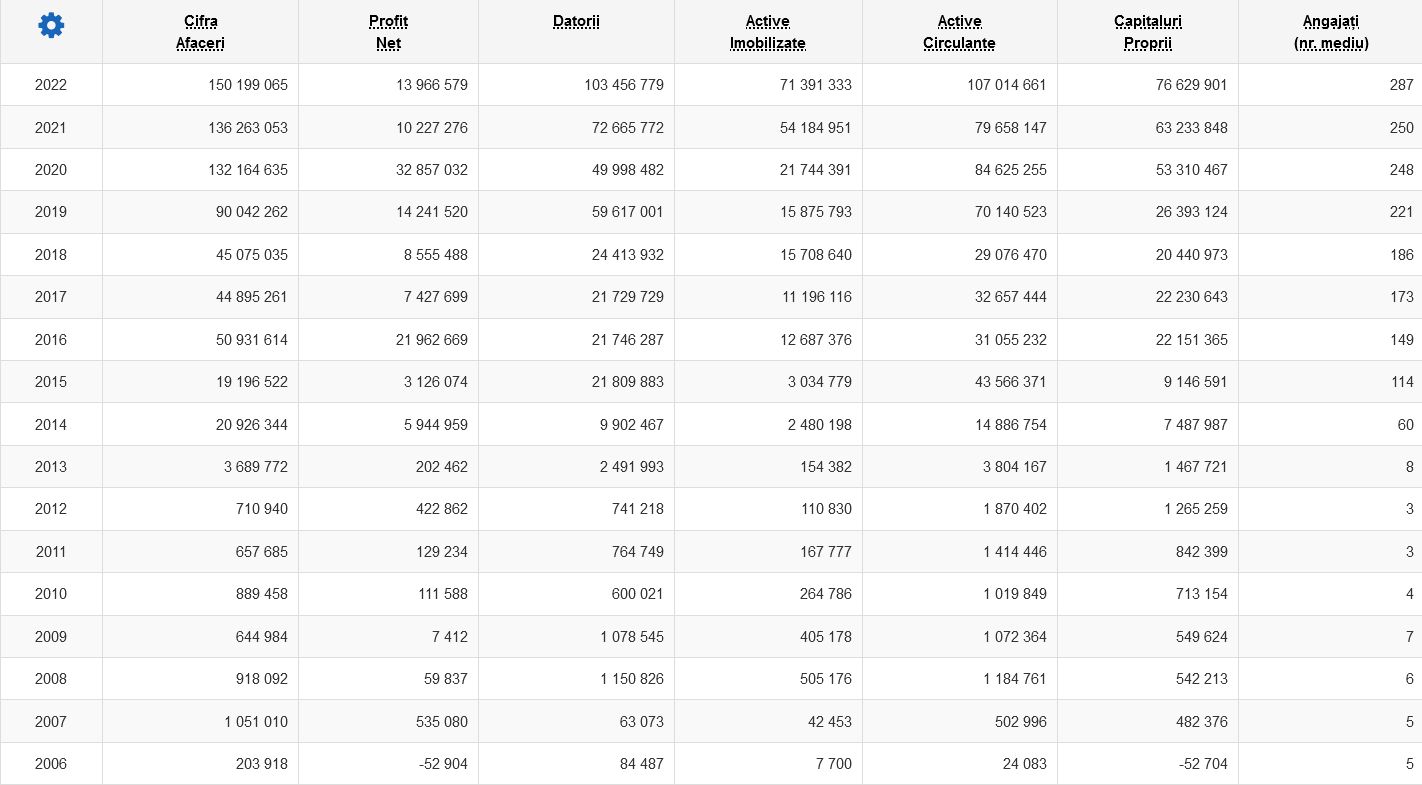This screenshot has width=1422, height=785.
Task: Select equity value 76 629 901
Action: tap(1192, 85)
